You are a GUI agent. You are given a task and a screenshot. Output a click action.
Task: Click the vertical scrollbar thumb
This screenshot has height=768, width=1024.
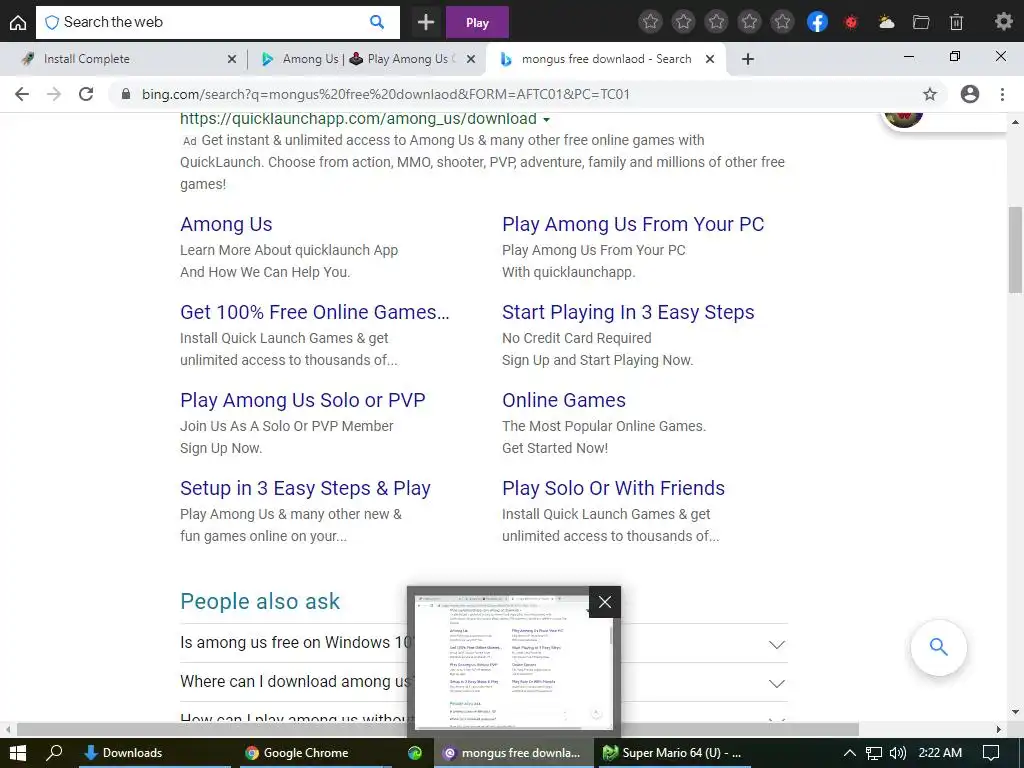pyautogui.click(x=1015, y=250)
